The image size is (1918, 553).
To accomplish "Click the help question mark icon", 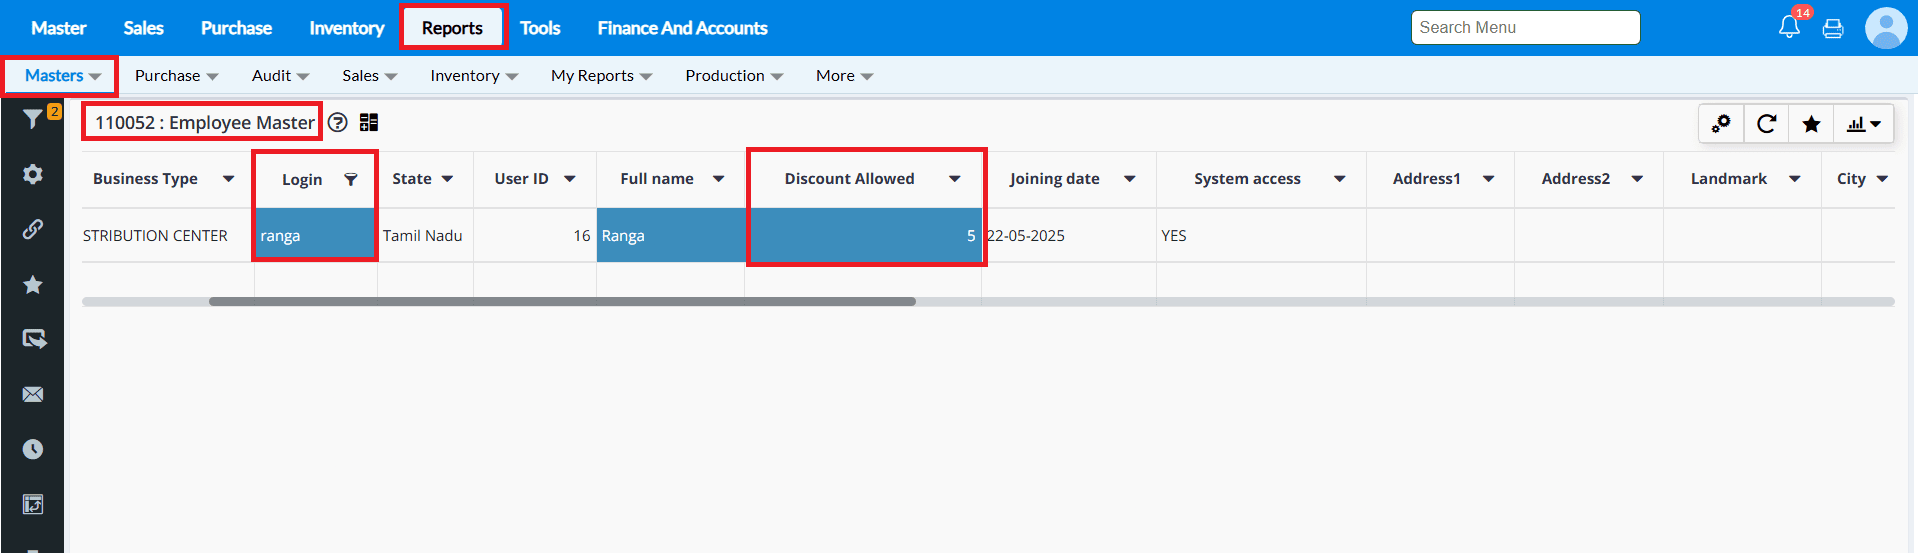I will coord(338,123).
